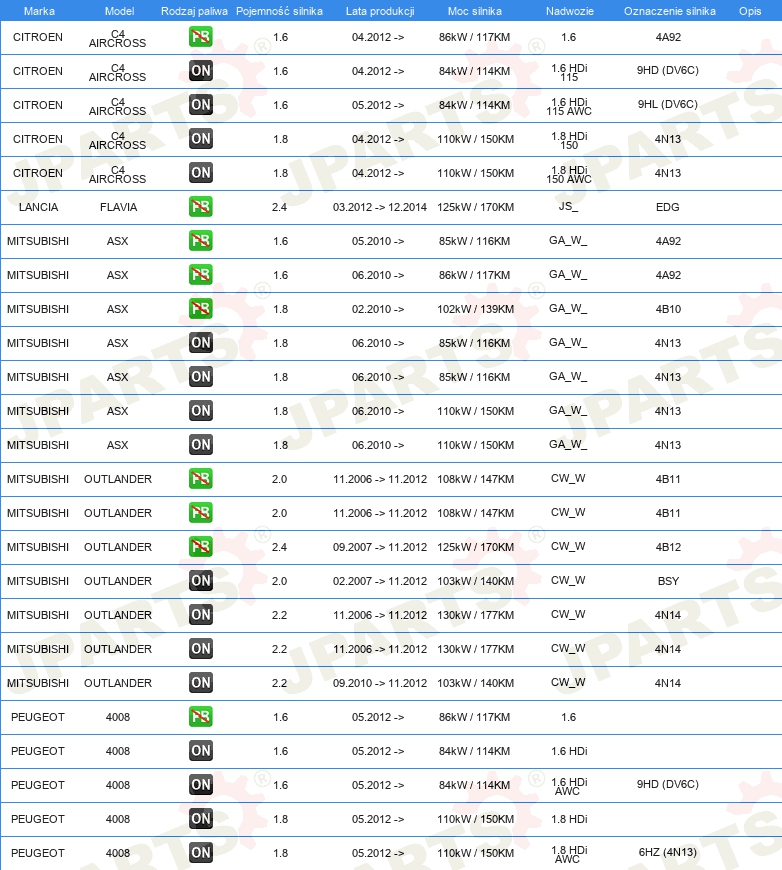This screenshot has height=870, width=782.
Task: Click the Lata produkcji column header
Action: tap(380, 11)
